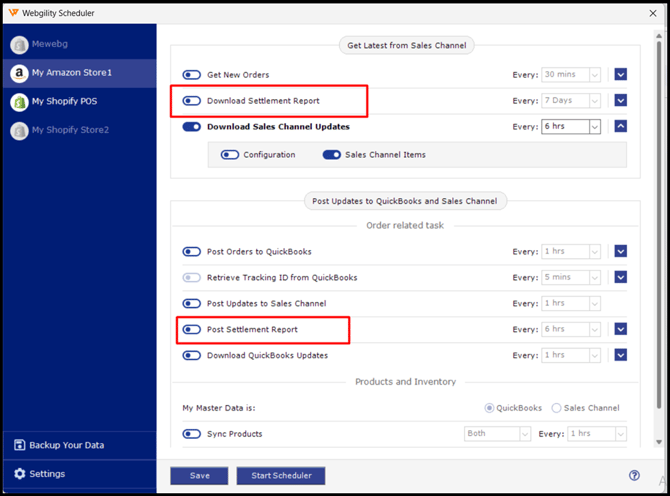Image resolution: width=670 pixels, height=496 pixels.
Task: Click the Start Scheduler button
Action: tap(280, 476)
